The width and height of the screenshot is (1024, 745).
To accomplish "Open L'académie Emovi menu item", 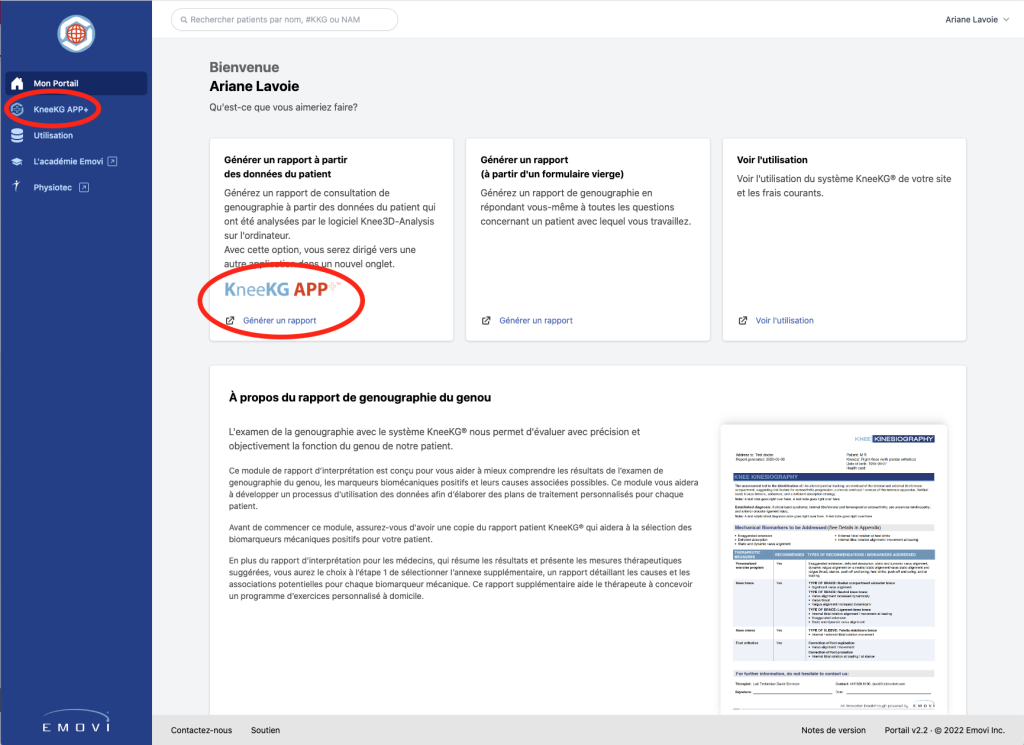I will tap(76, 161).
